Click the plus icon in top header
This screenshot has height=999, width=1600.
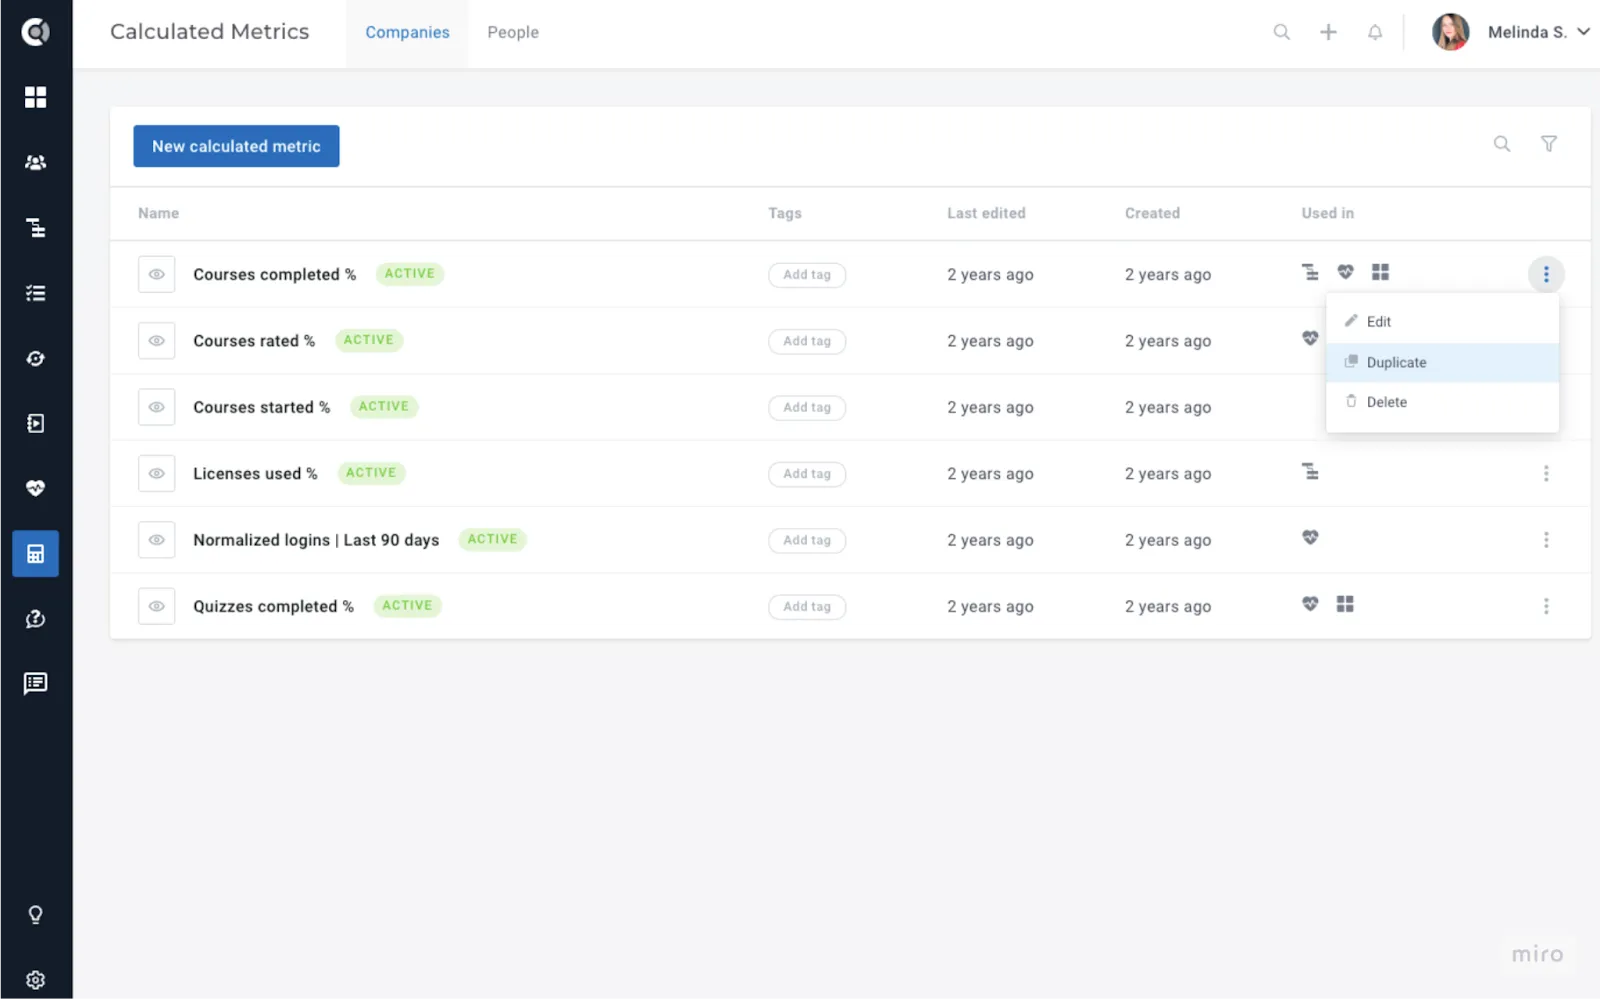(1328, 32)
